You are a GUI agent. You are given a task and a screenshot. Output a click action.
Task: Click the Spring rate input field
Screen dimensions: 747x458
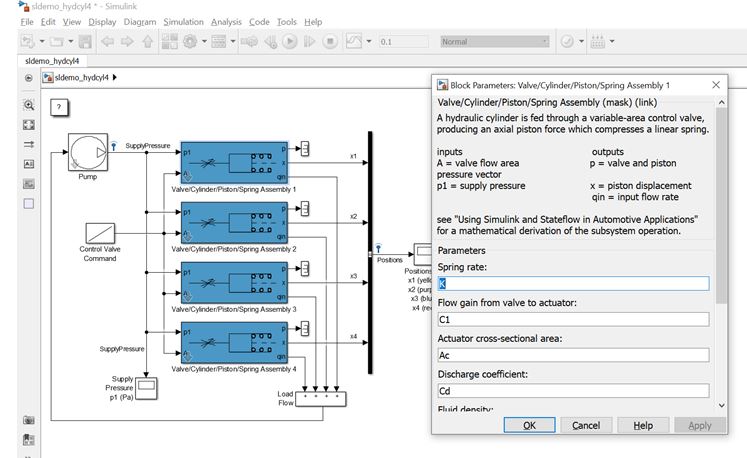573,284
